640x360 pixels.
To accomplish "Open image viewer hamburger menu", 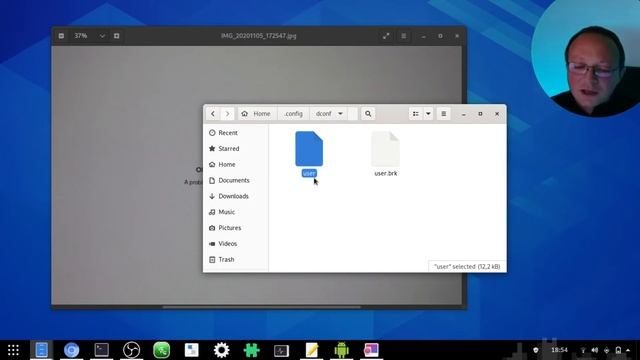I will click(404, 36).
